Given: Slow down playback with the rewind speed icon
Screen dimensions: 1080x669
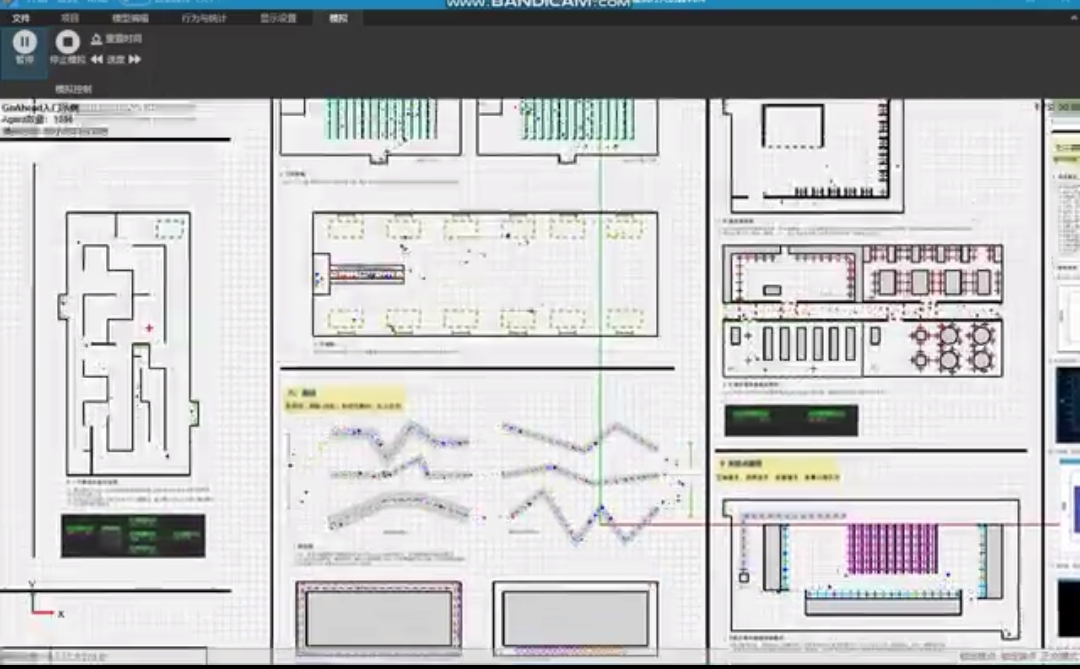Looking at the screenshot, I should [x=96, y=59].
